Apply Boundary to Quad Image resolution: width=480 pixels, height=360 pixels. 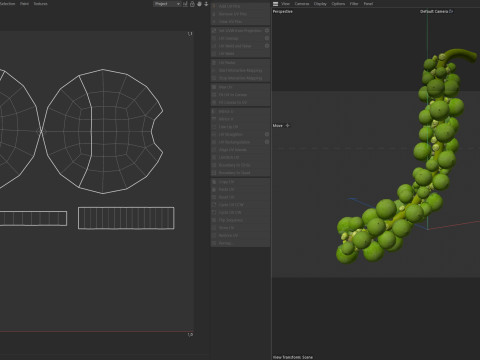coord(240,173)
